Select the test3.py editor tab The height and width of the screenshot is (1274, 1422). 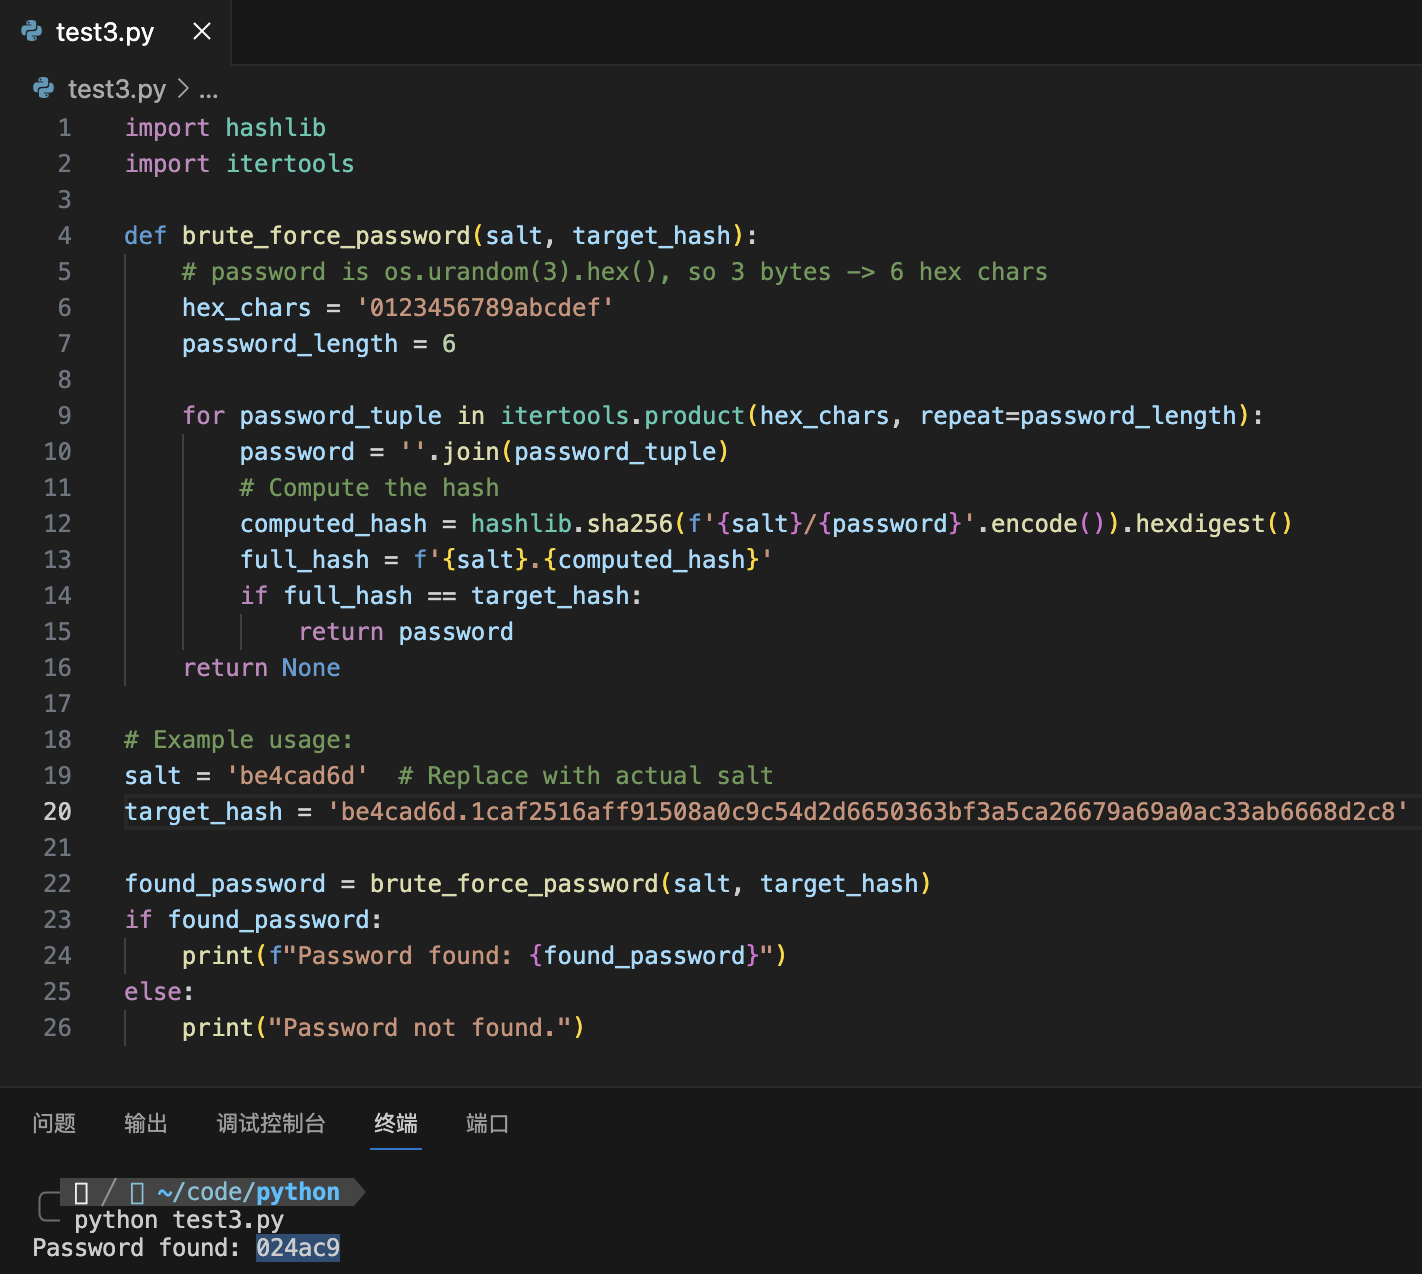tap(115, 32)
